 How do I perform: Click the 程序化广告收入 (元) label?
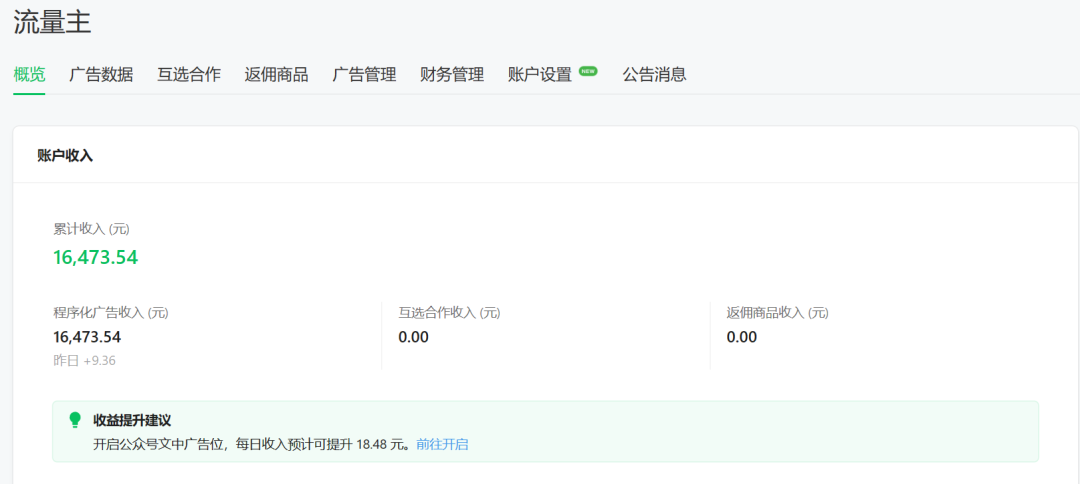click(x=111, y=313)
